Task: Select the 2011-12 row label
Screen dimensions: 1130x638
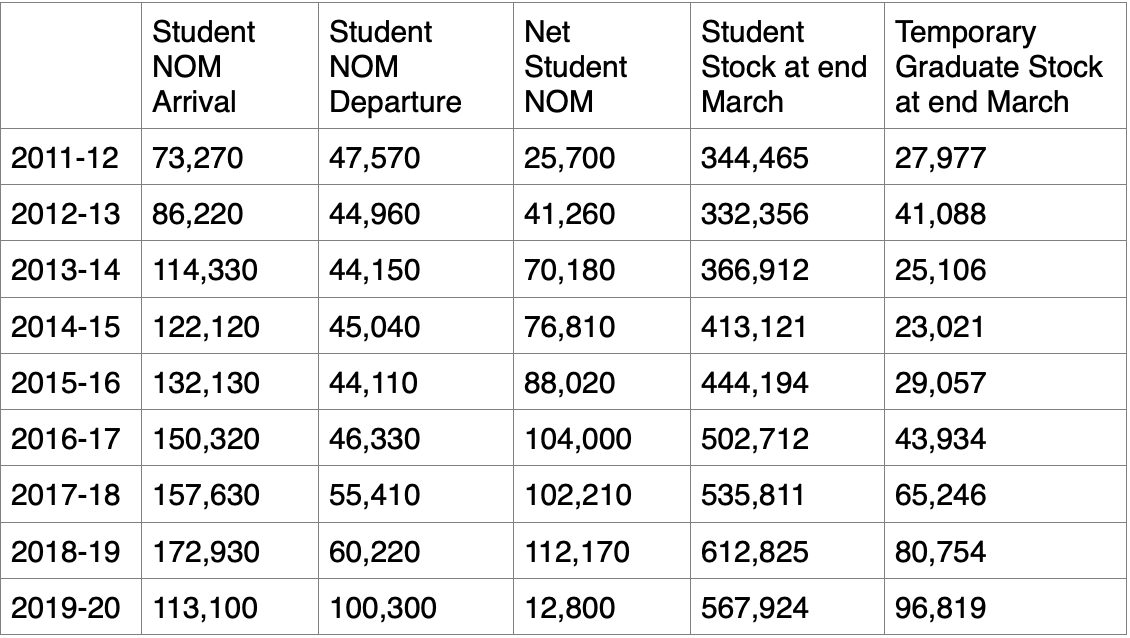Action: coord(64,157)
